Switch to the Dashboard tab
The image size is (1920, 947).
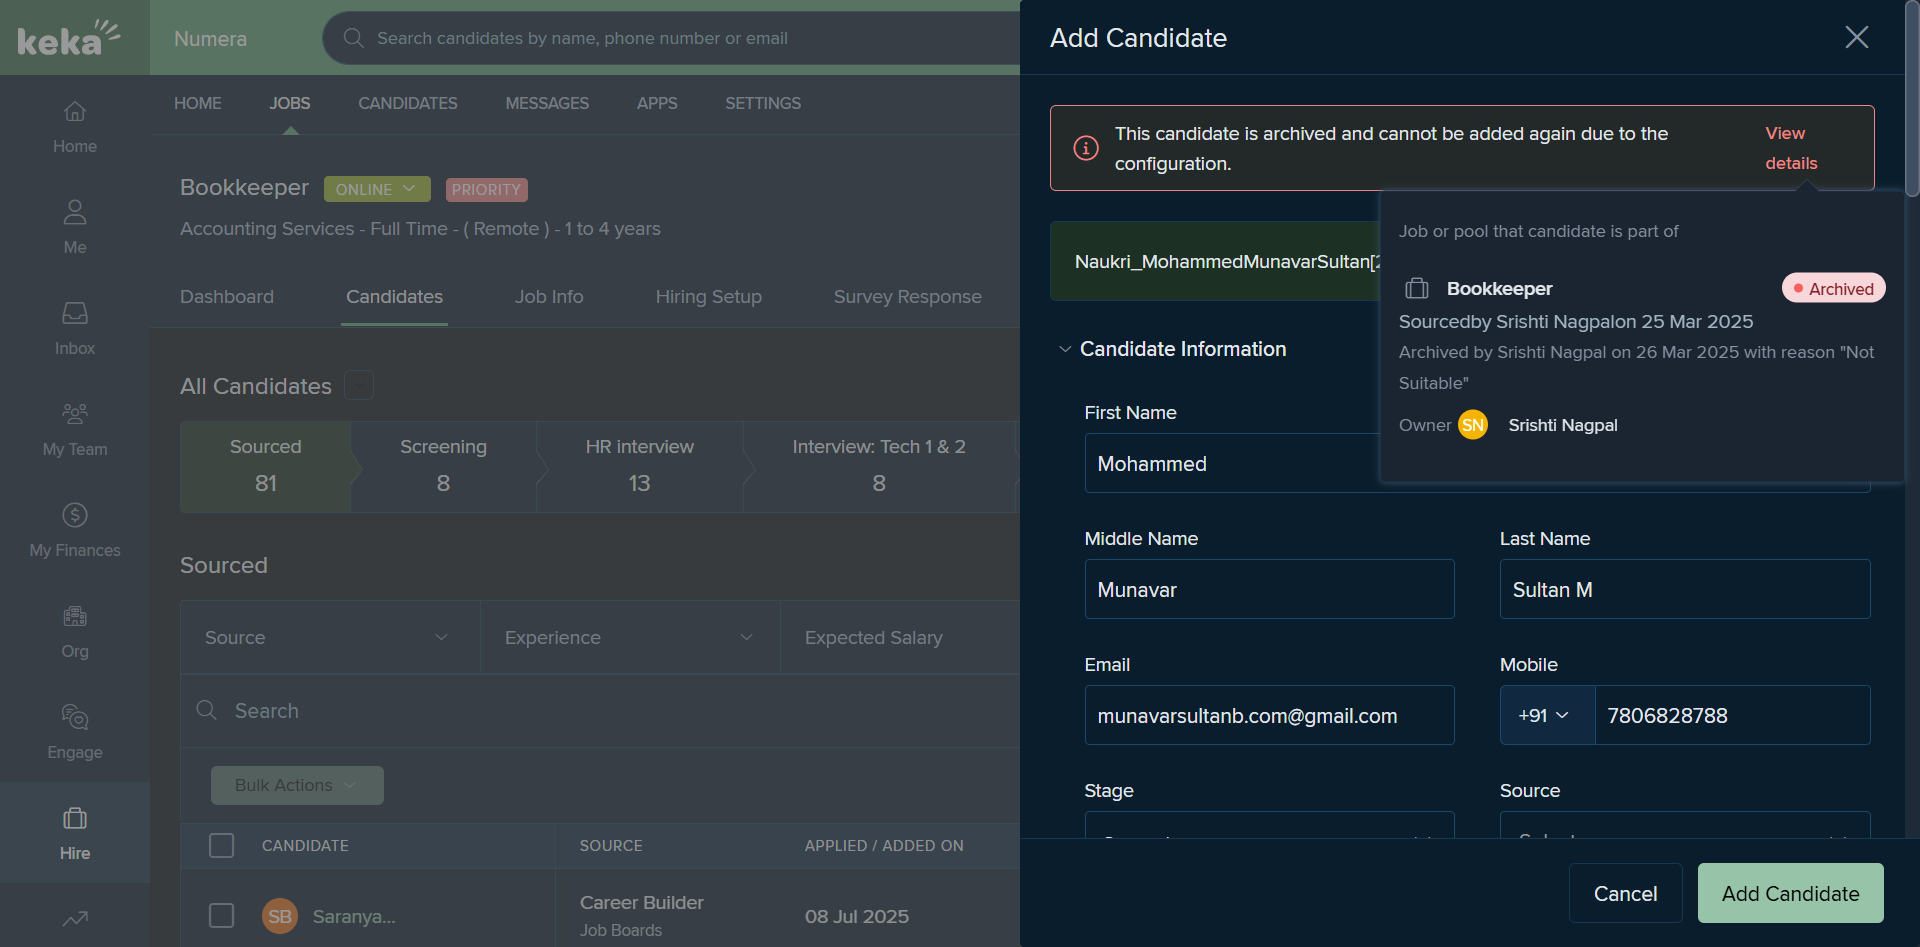[227, 297]
